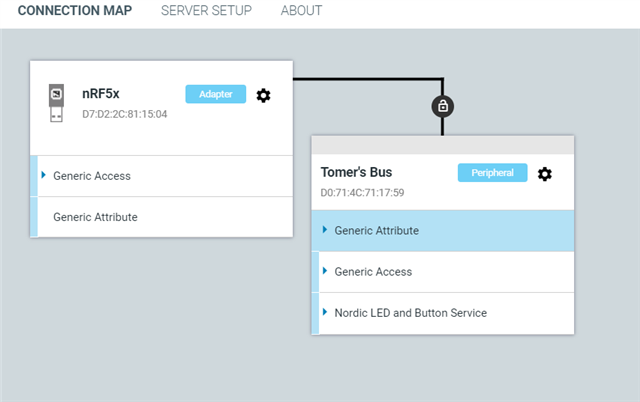Click address D0:71:4C:71:17:59

(362, 192)
